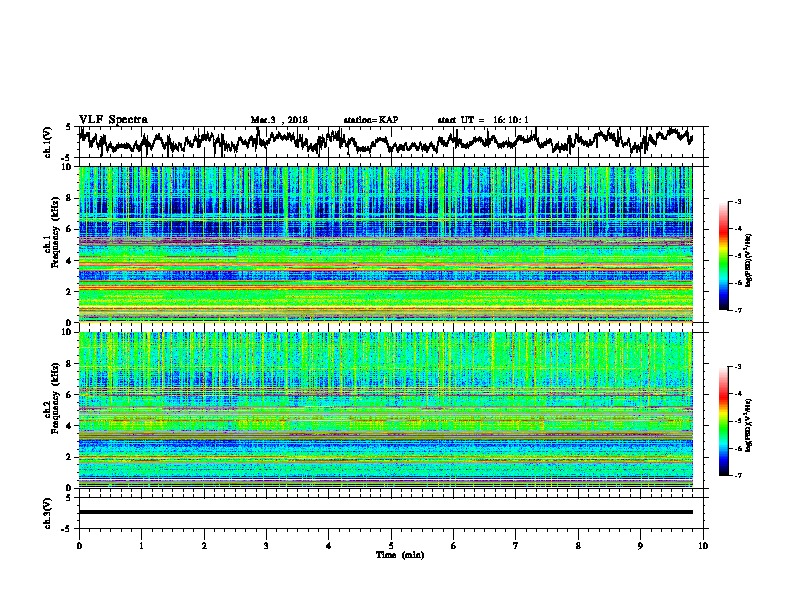The image size is (792, 612).
Task: Click the "6" tick on the time axis
Action: tap(454, 546)
